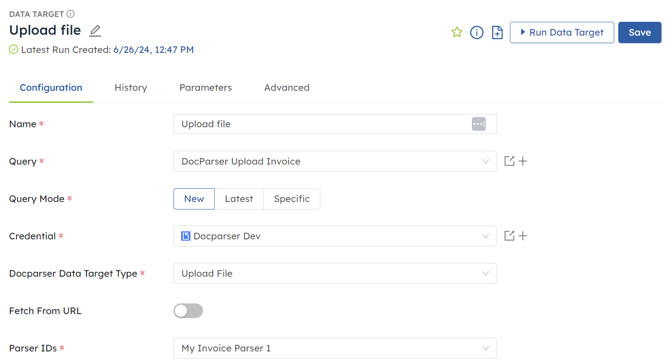Screen dimensions: 670x363
Task: Open the Latest Run Created date link
Action: [153, 50]
